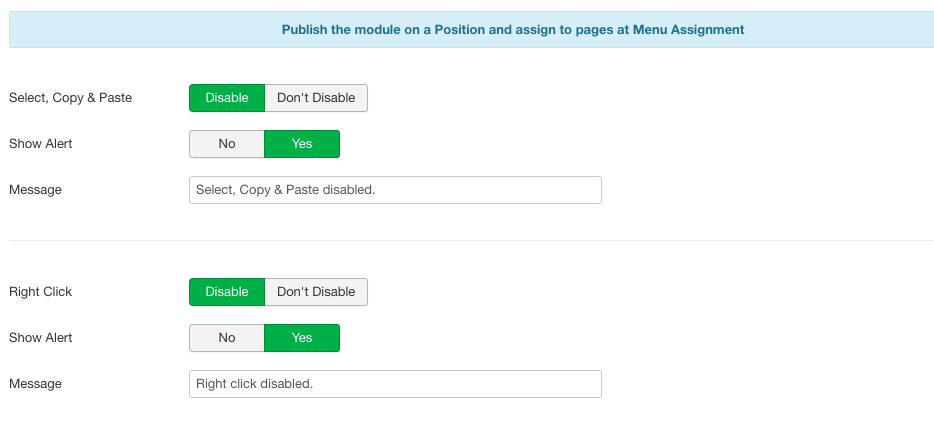Enable Yes for the Right Click alert

click(302, 338)
